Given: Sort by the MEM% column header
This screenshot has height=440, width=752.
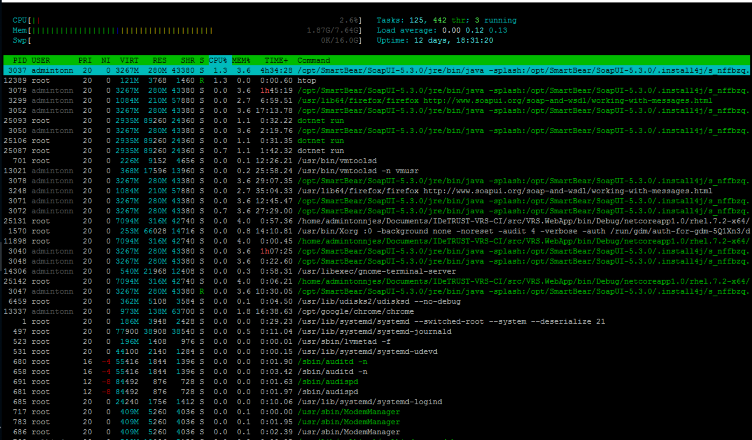Looking at the screenshot, I should click(x=241, y=60).
